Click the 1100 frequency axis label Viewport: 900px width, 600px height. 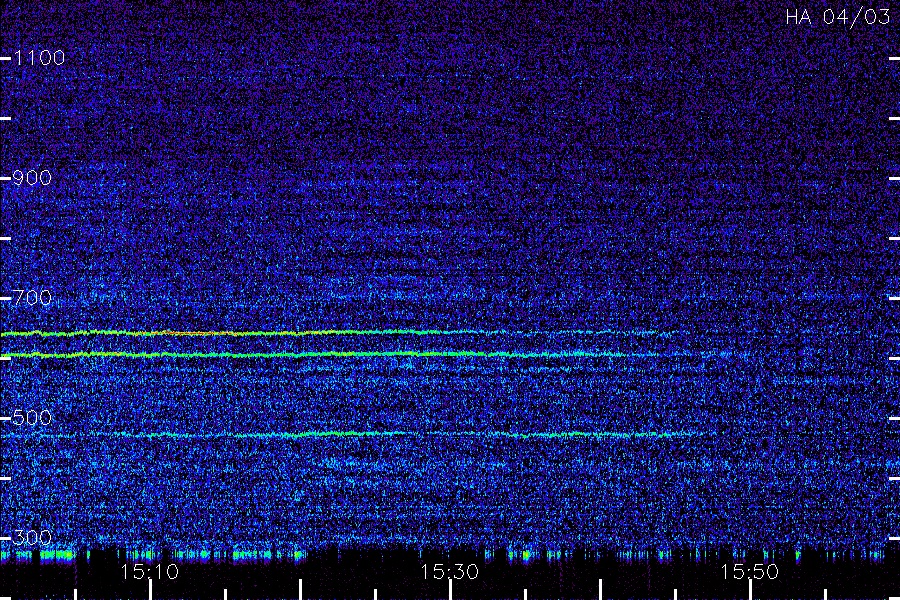pos(39,57)
